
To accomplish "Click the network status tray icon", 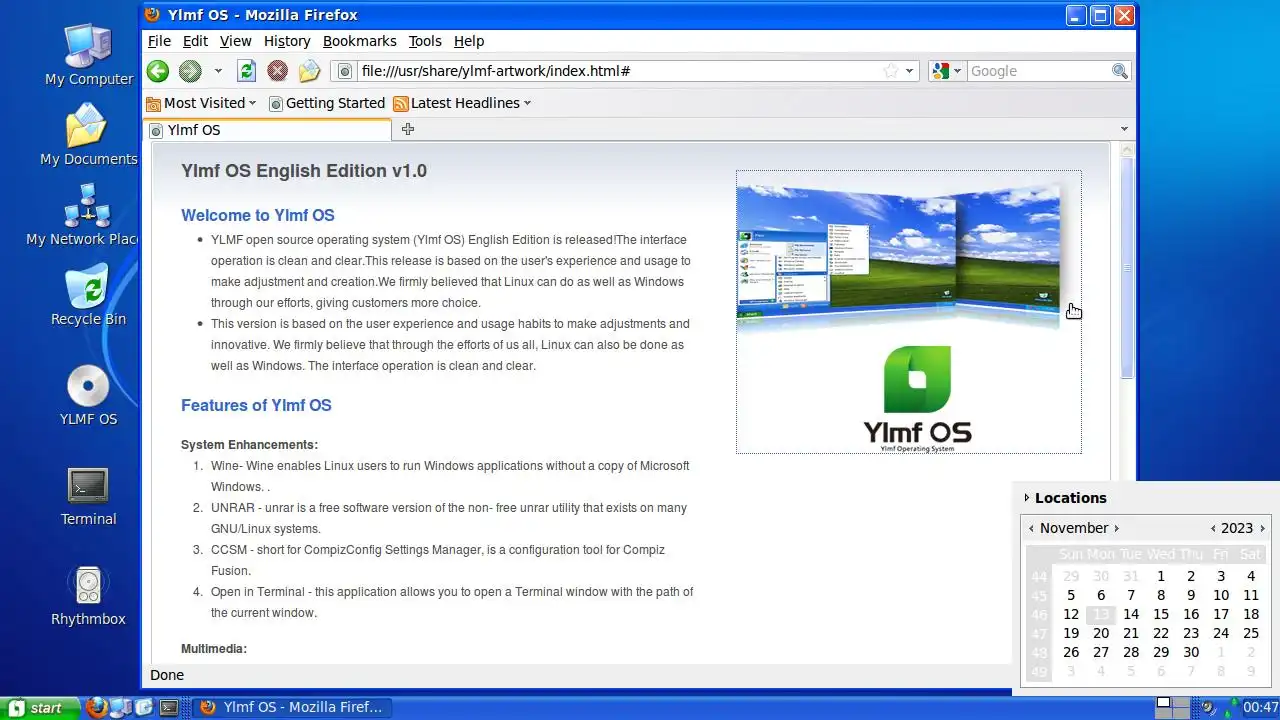I will tap(1232, 708).
